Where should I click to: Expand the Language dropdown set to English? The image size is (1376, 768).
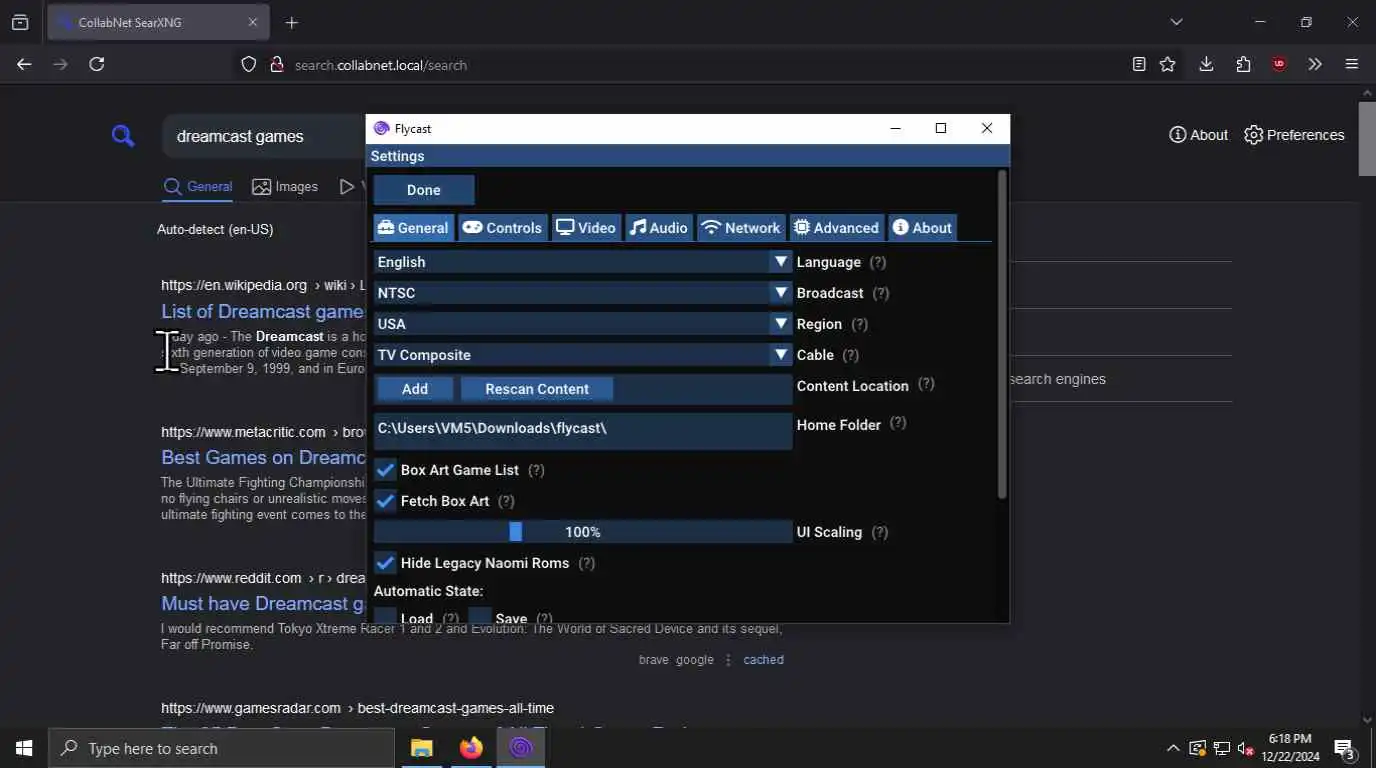point(583,262)
